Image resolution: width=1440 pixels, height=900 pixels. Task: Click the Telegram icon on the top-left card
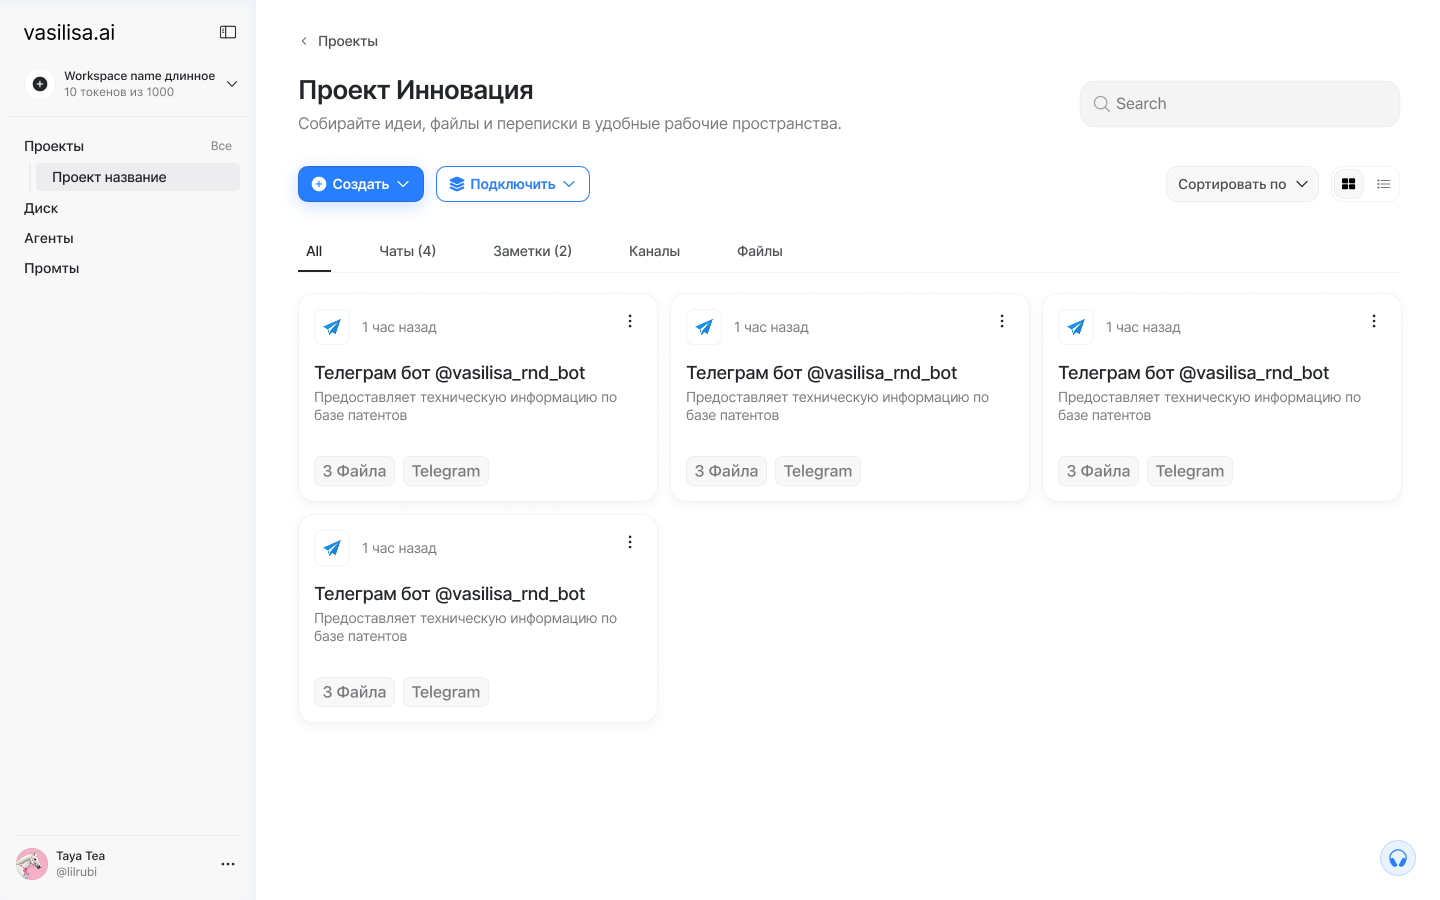pyautogui.click(x=332, y=327)
